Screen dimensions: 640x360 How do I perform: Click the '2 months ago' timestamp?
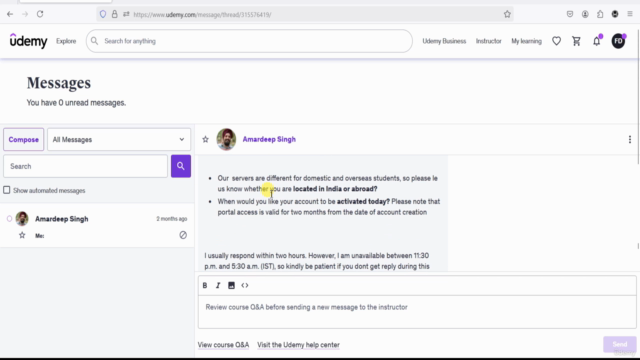tap(171, 219)
